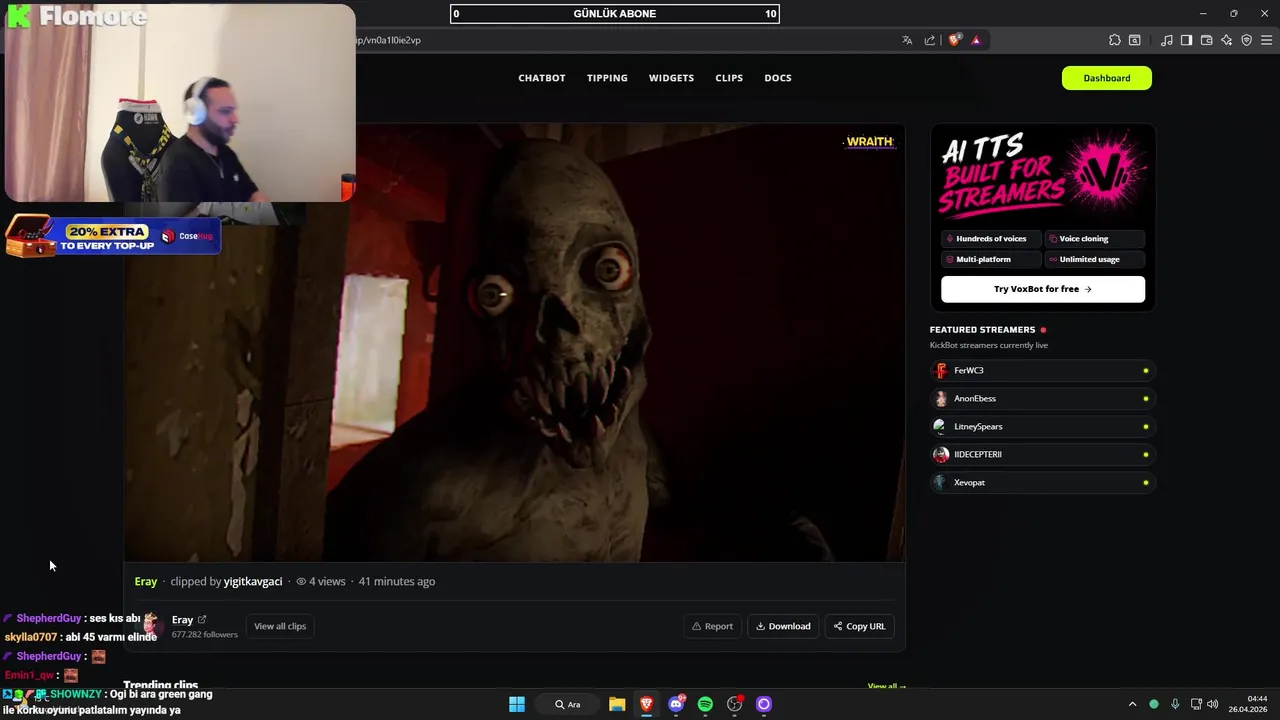The width and height of the screenshot is (1280, 720).
Task: Click the yigitkavgaci clipper name
Action: (x=253, y=581)
